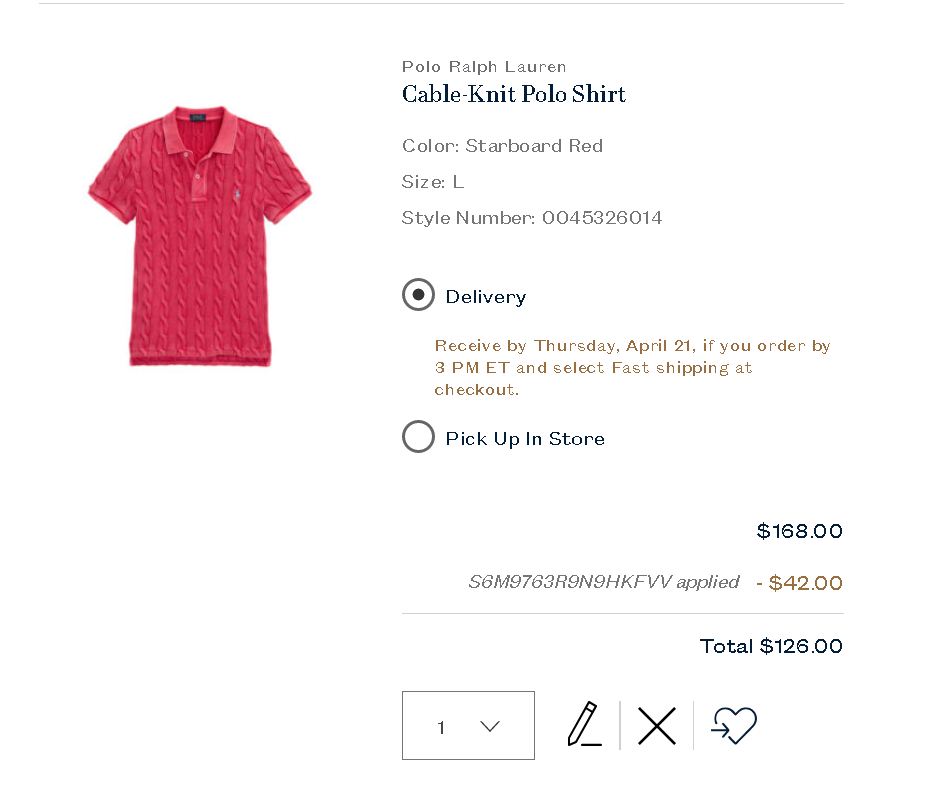Move item to wishlist with heart icon

coord(734,725)
